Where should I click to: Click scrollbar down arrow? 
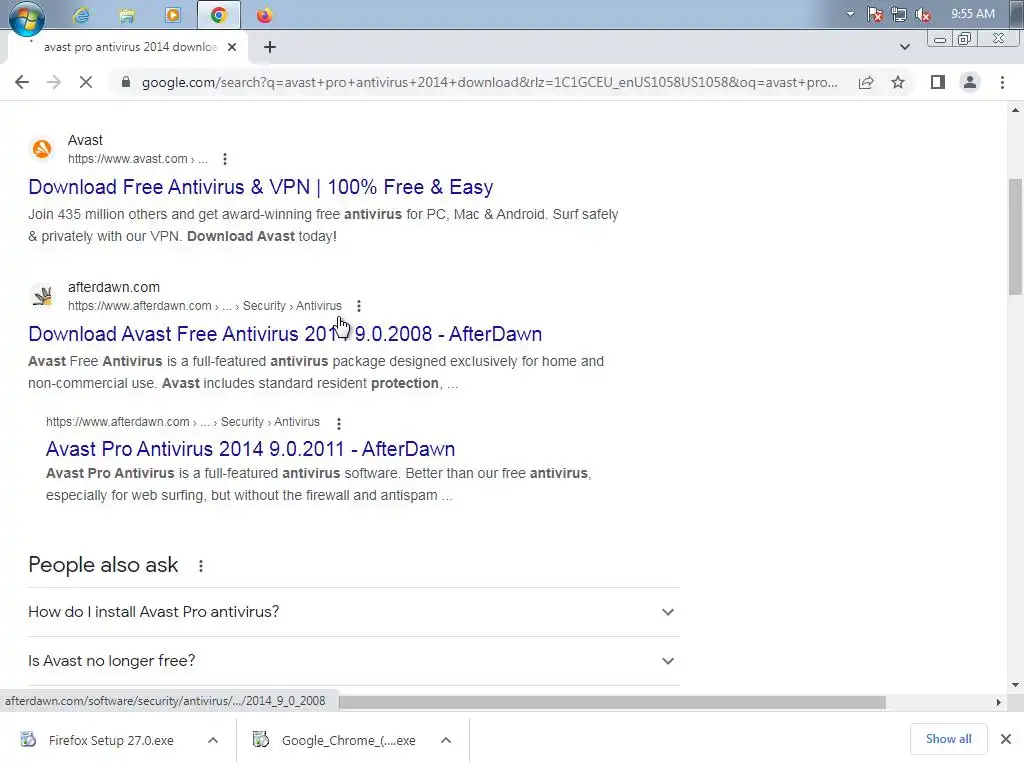1016,685
